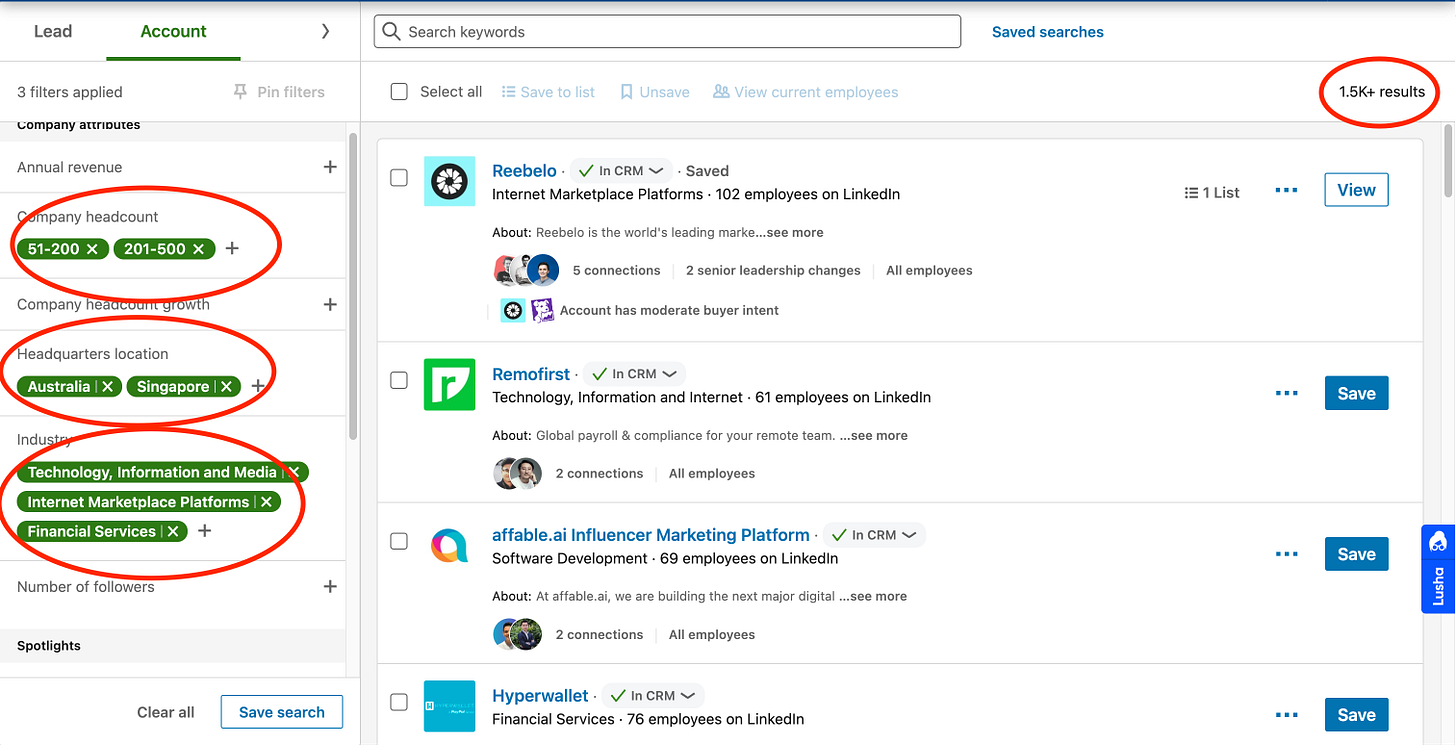Click the search magnifier icon
The height and width of the screenshot is (746, 1456).
coord(392,32)
